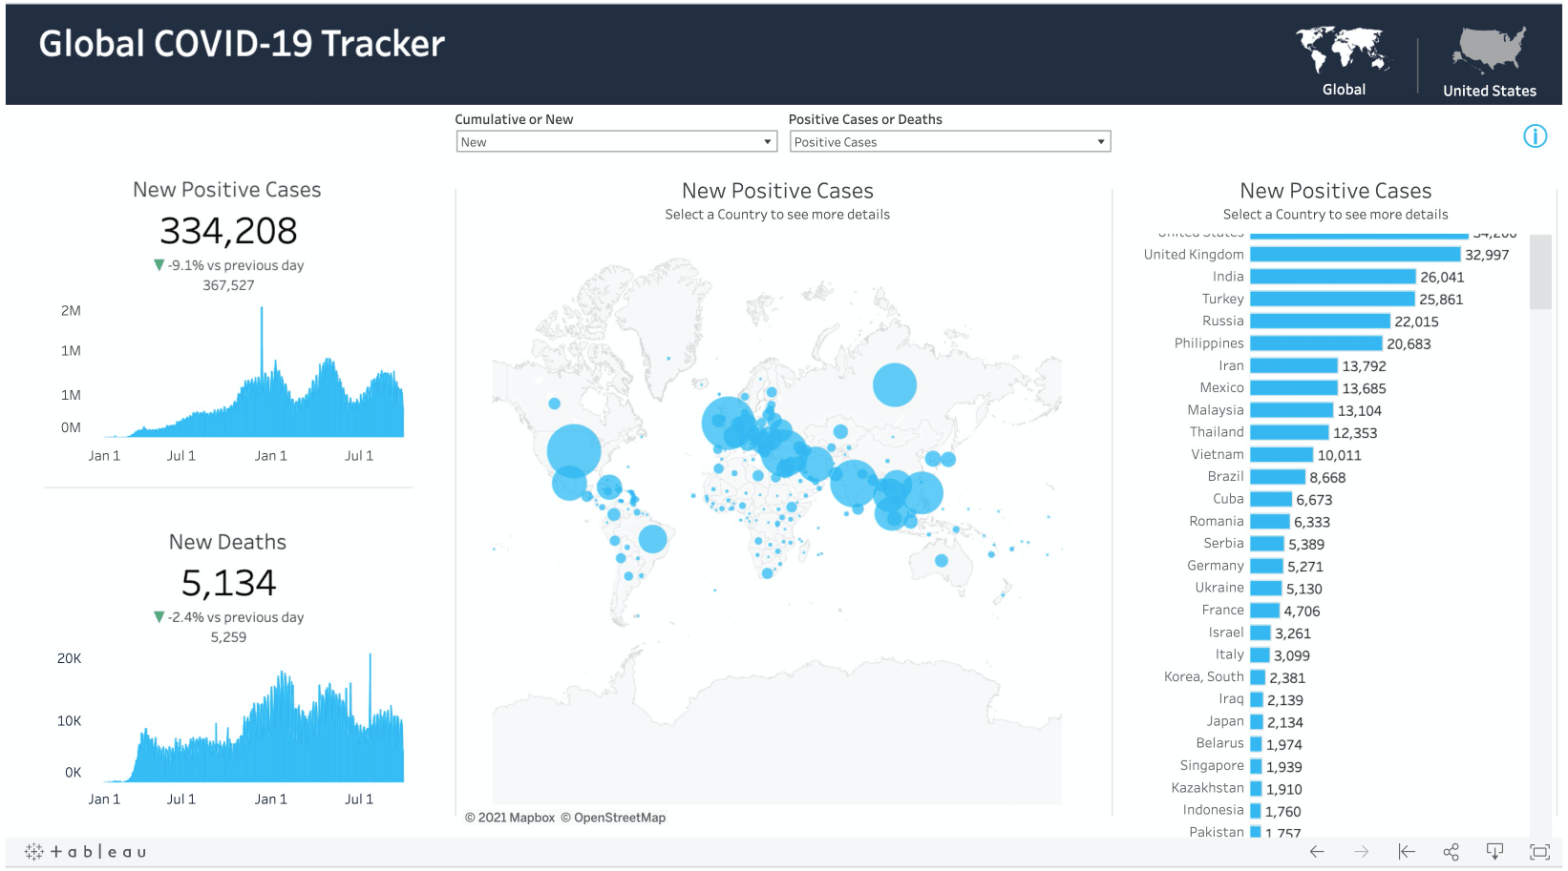Click the Tableau undo arrow
Screen dimensions: 1568x871
point(1317,852)
